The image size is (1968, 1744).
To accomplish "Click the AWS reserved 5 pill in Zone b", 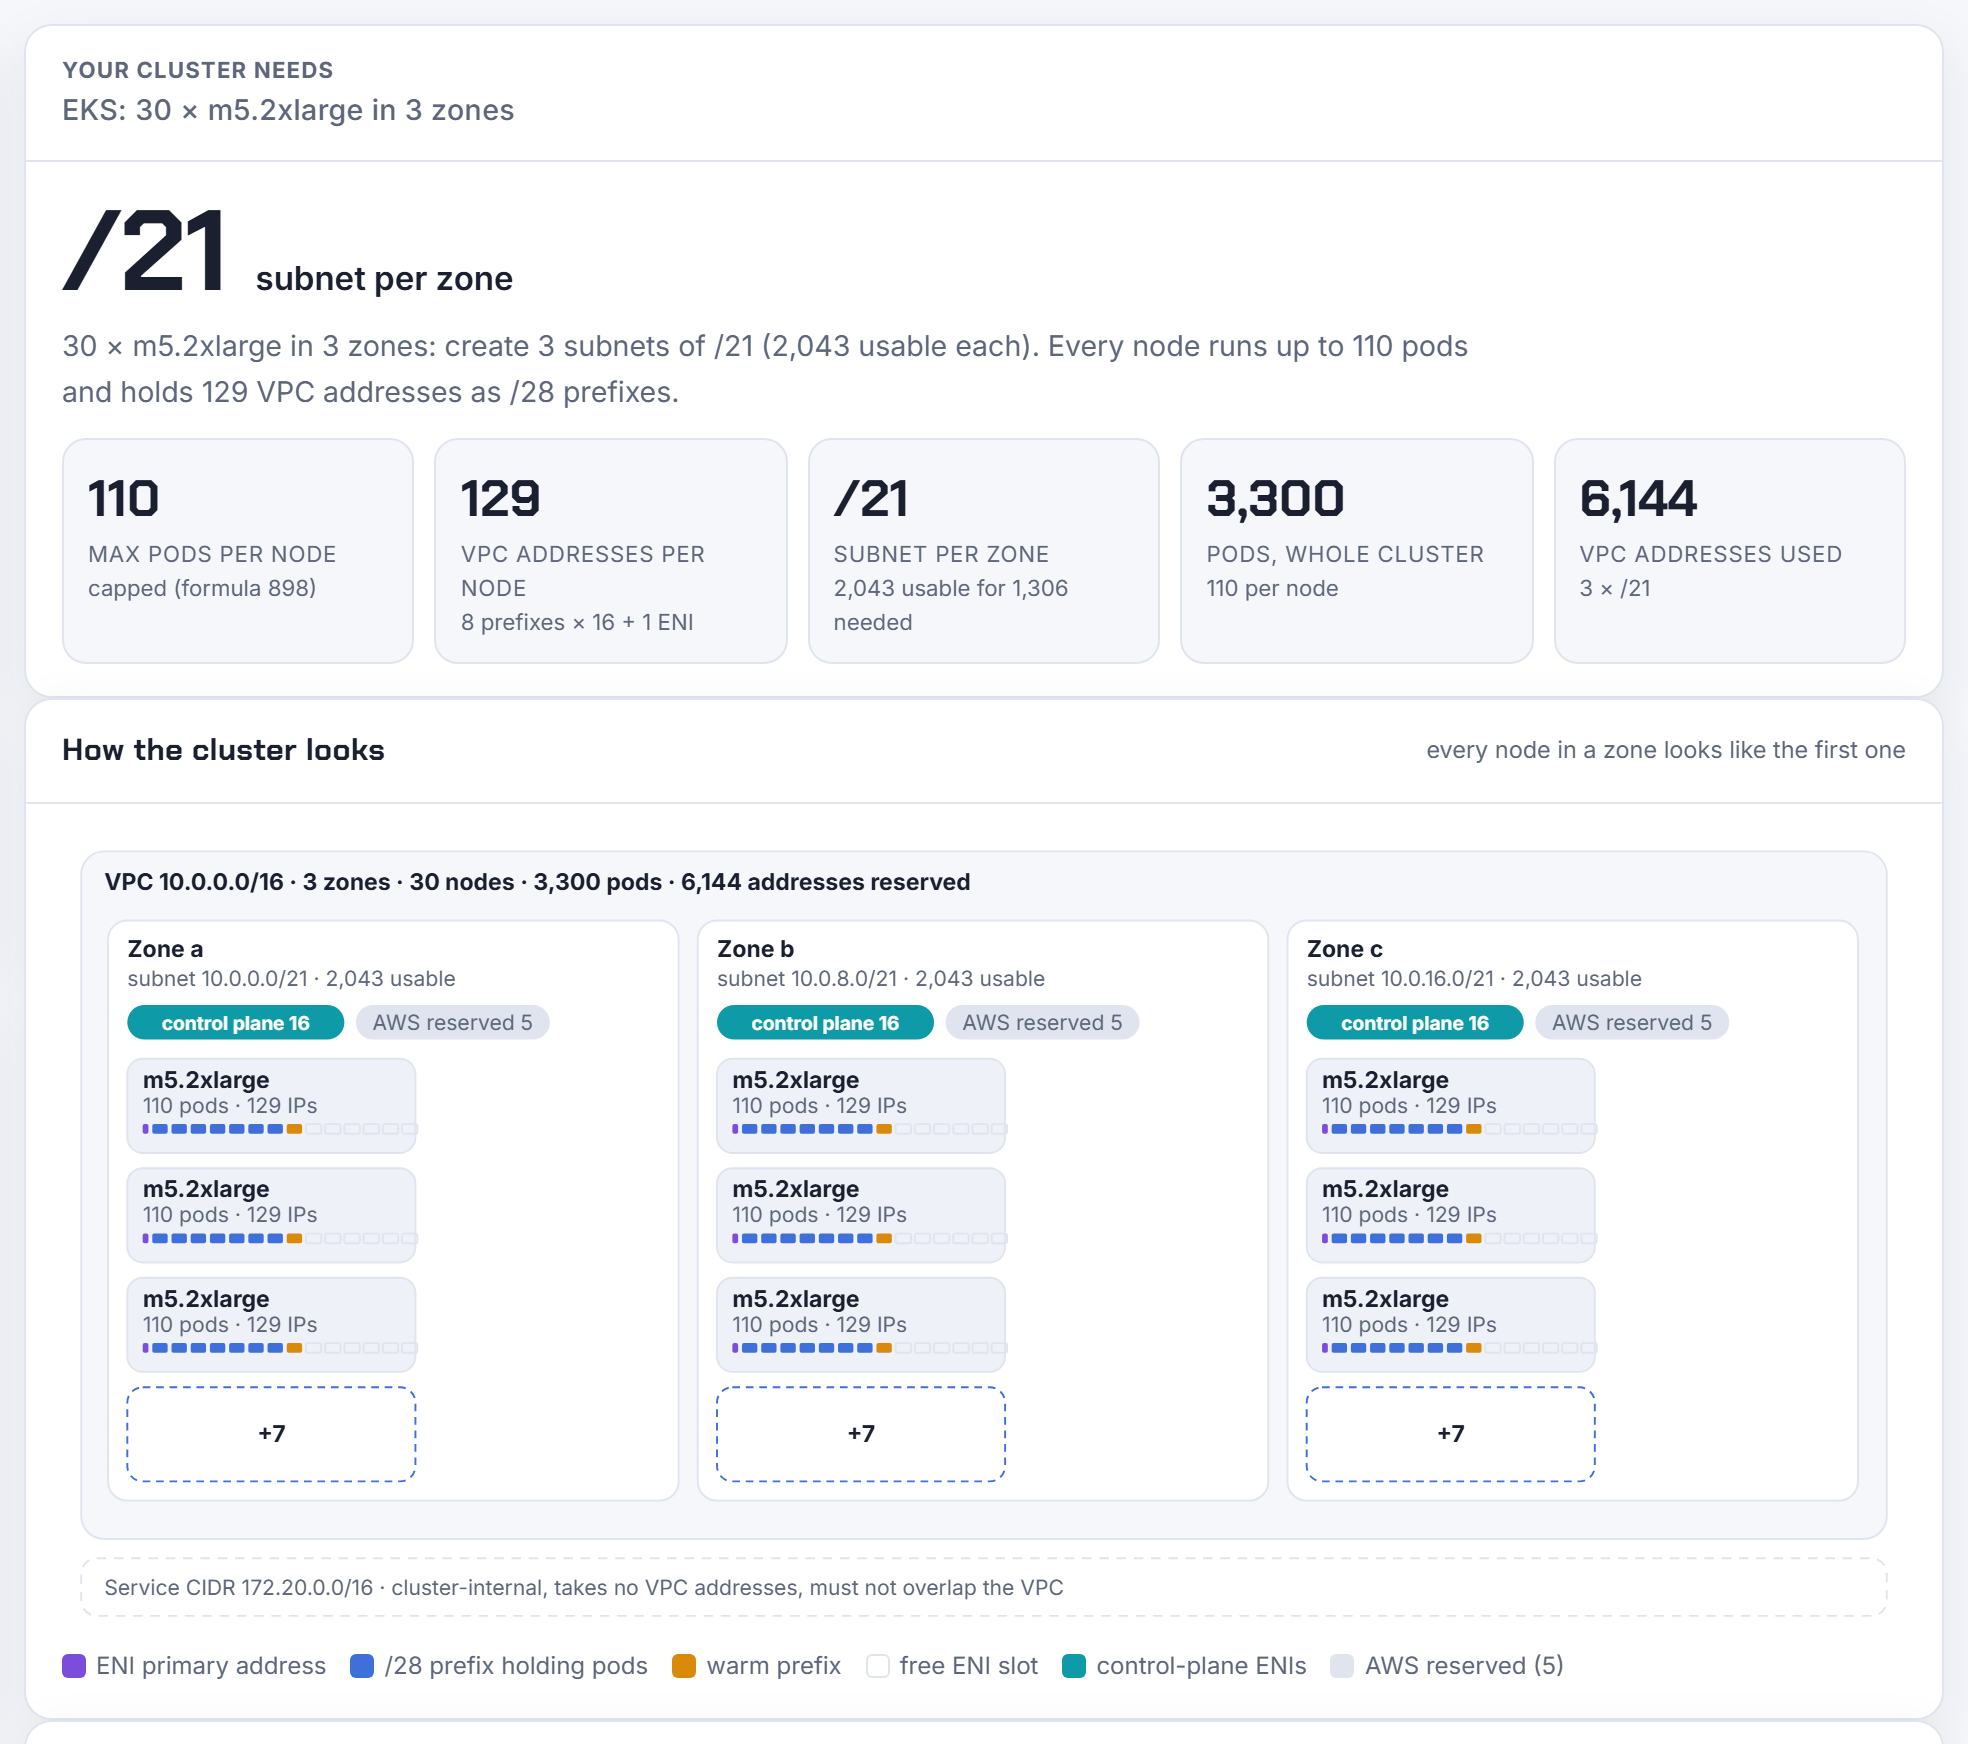I will click(x=1042, y=1023).
